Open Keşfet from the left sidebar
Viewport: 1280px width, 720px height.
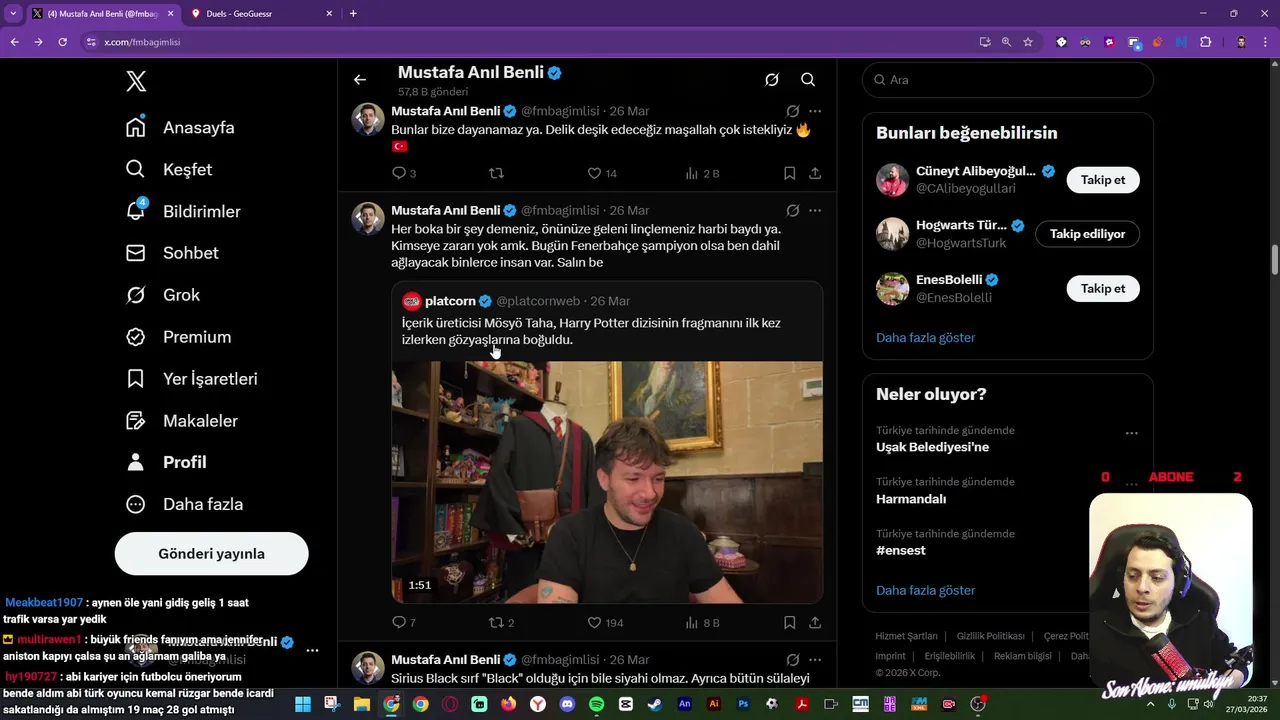(169, 170)
